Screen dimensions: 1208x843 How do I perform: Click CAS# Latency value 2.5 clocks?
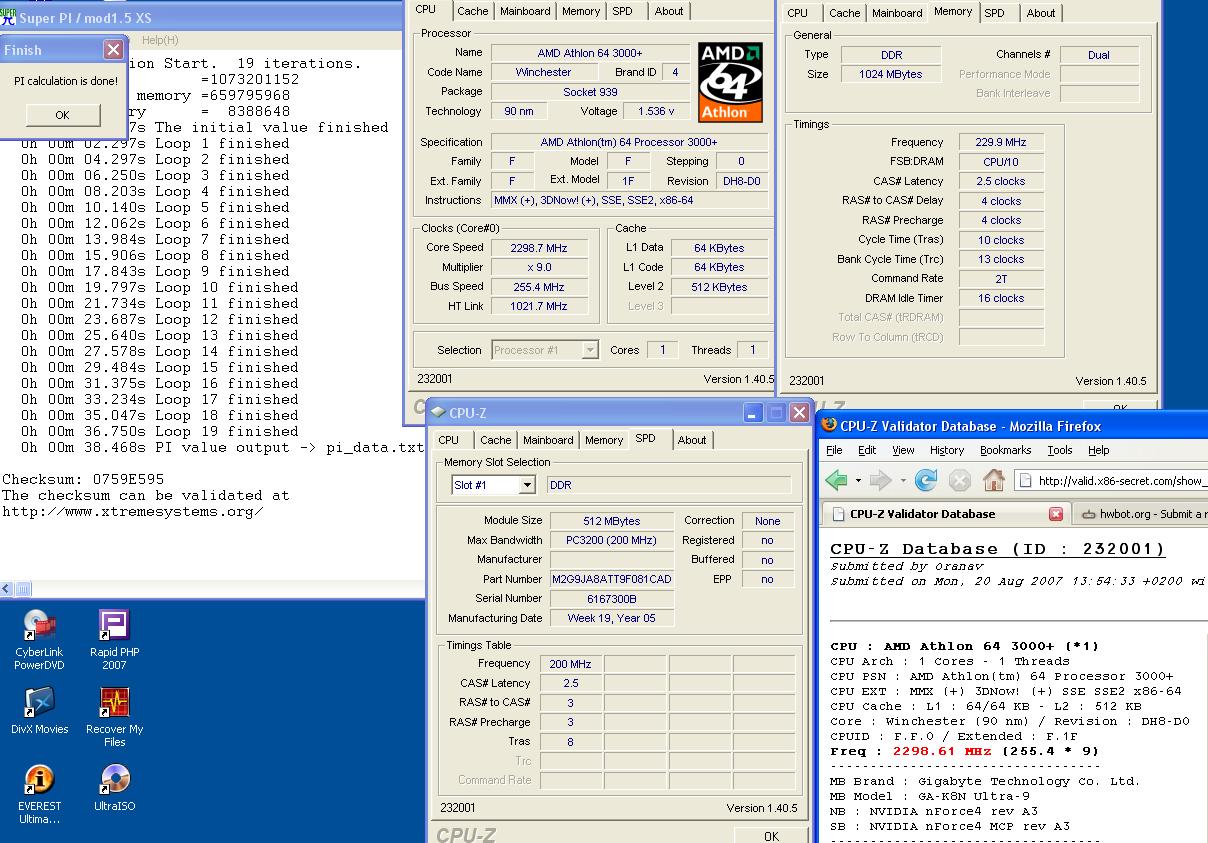pyautogui.click(x=1002, y=181)
